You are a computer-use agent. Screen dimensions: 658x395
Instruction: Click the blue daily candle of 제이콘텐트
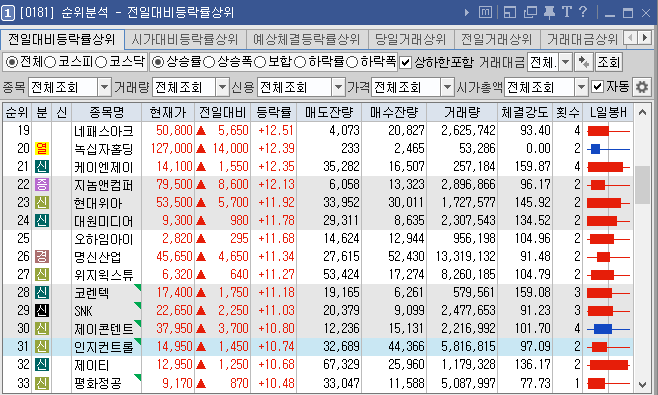point(608,329)
